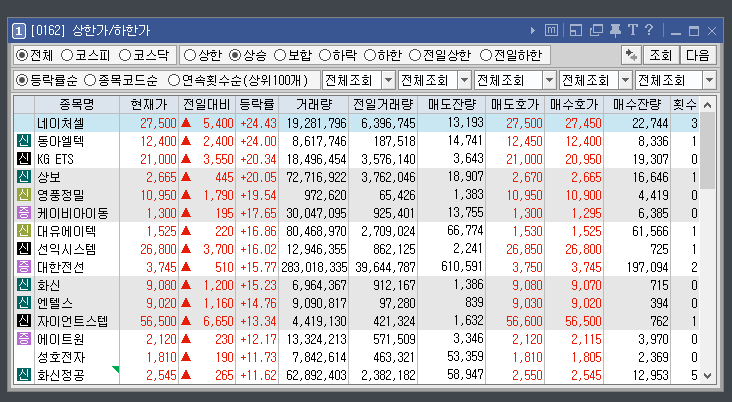Click the red up triangle in 네이처셀 row
Viewport: 732px width, 402px height.
pyautogui.click(x=186, y=123)
